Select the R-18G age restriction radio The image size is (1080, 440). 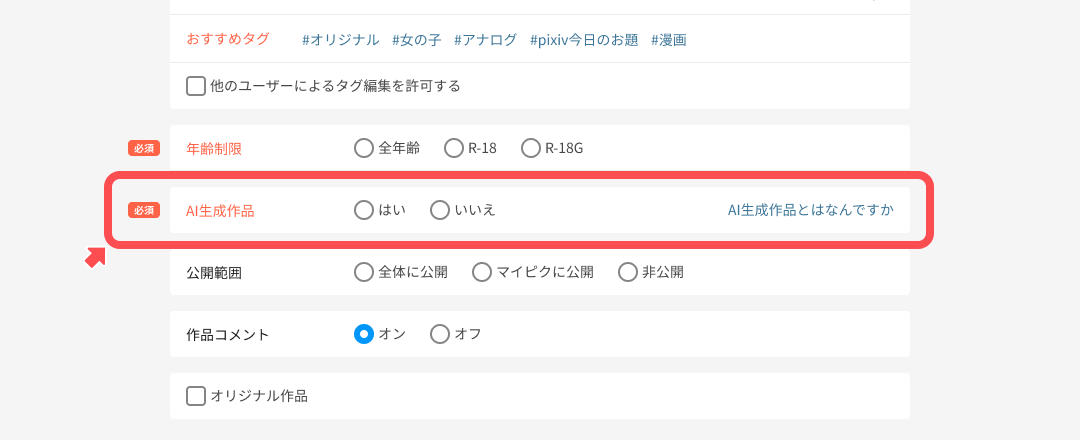tap(531, 148)
